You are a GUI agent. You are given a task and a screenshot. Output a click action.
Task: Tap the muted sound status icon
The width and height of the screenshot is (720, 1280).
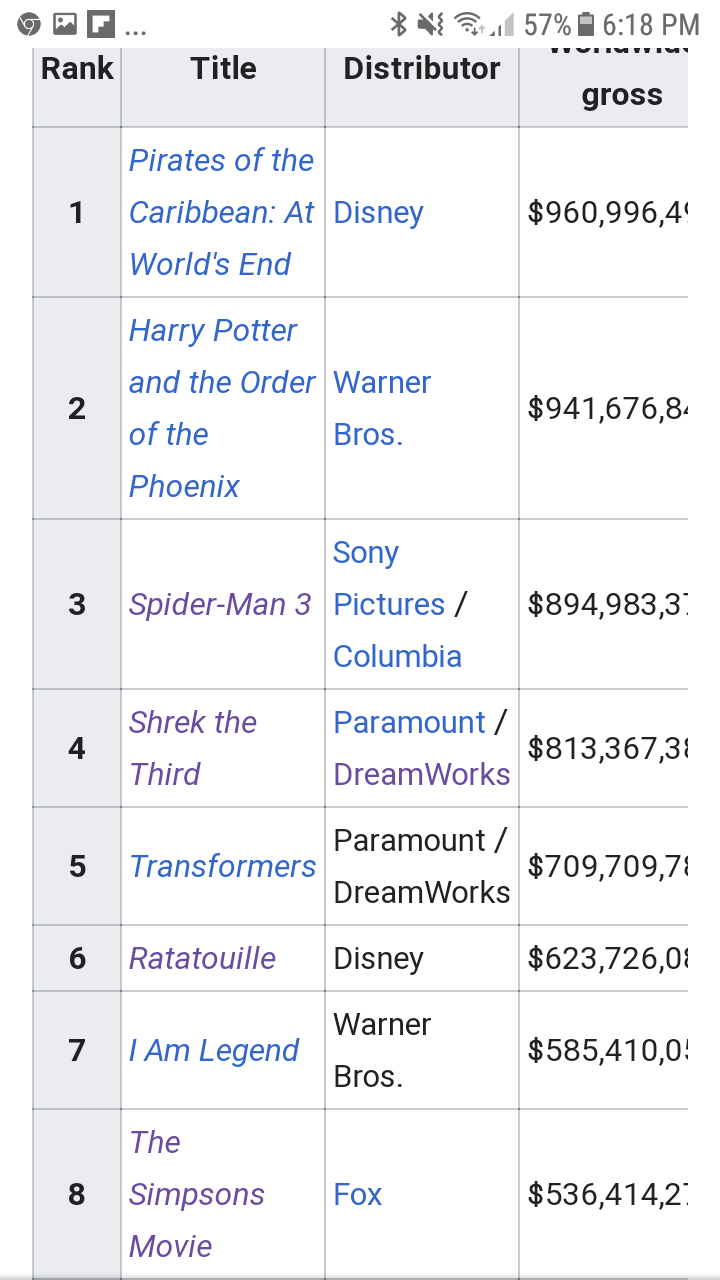431,24
